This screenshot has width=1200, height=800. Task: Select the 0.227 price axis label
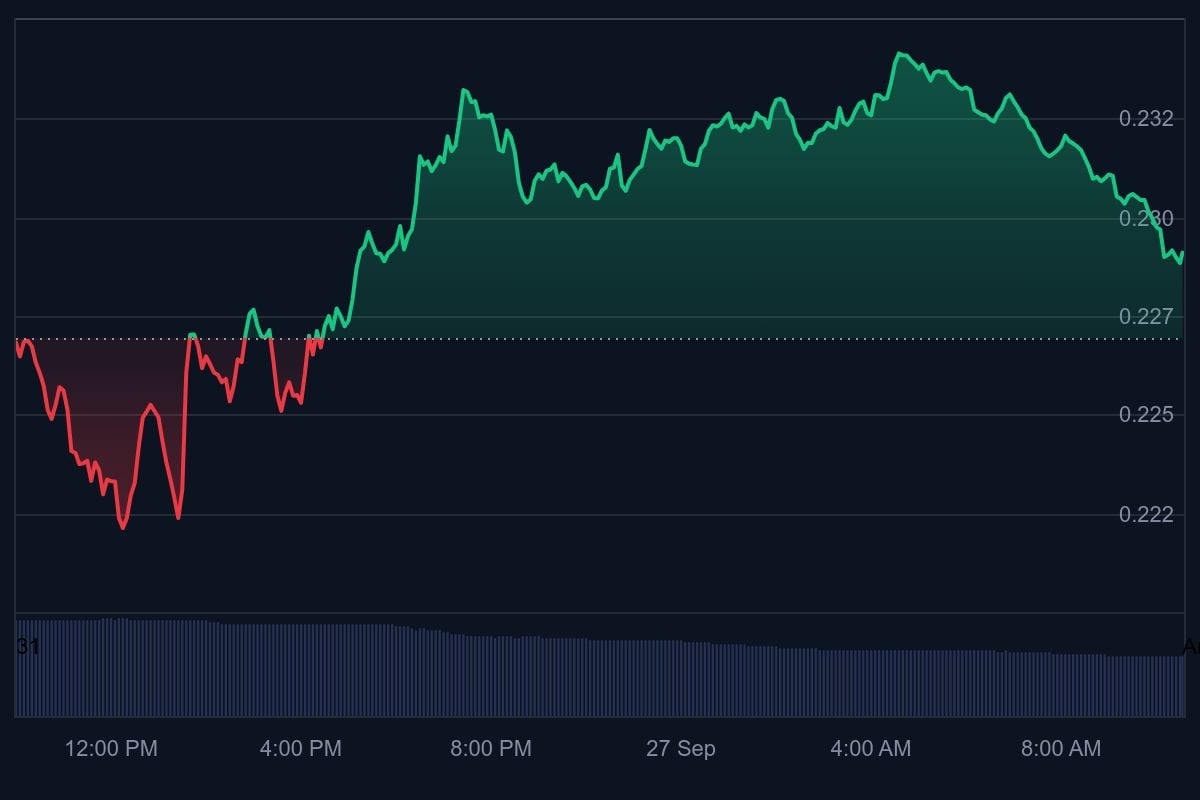pyautogui.click(x=1146, y=317)
